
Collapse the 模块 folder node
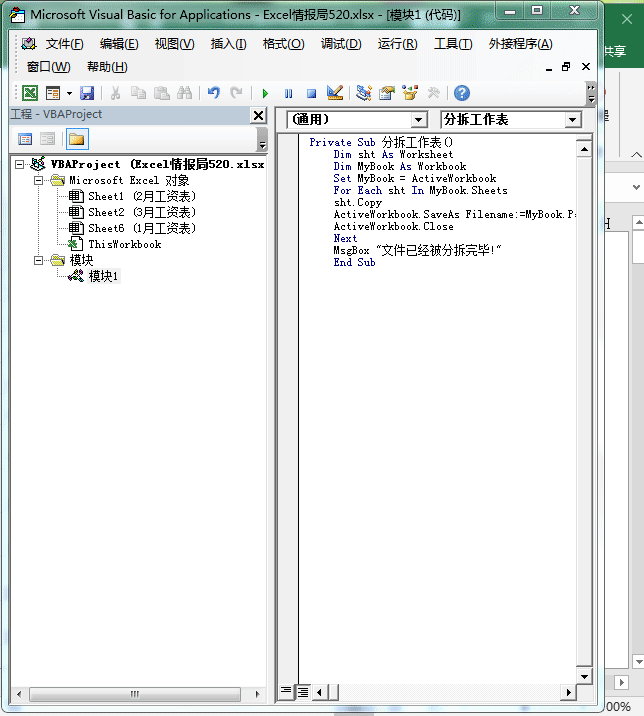tap(38, 260)
